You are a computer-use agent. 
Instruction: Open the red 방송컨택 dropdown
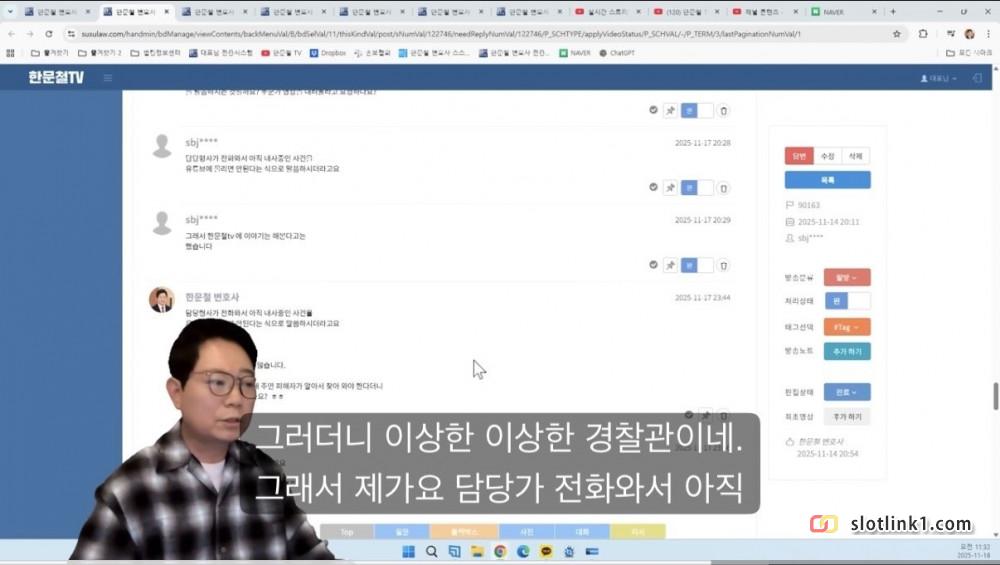(847, 277)
